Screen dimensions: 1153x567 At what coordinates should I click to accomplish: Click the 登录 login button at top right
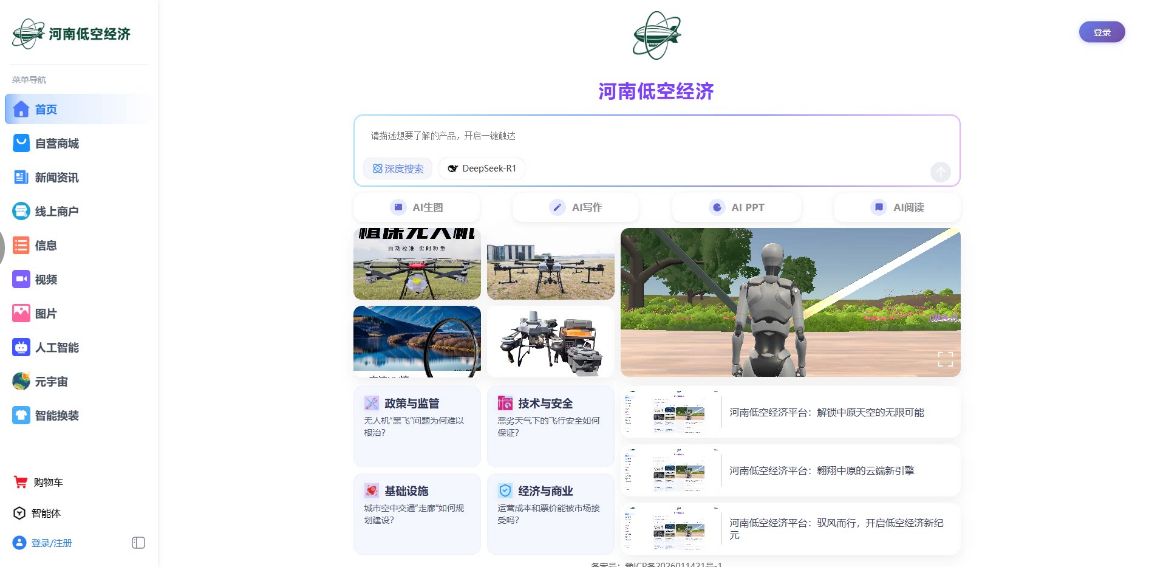tap(1101, 32)
